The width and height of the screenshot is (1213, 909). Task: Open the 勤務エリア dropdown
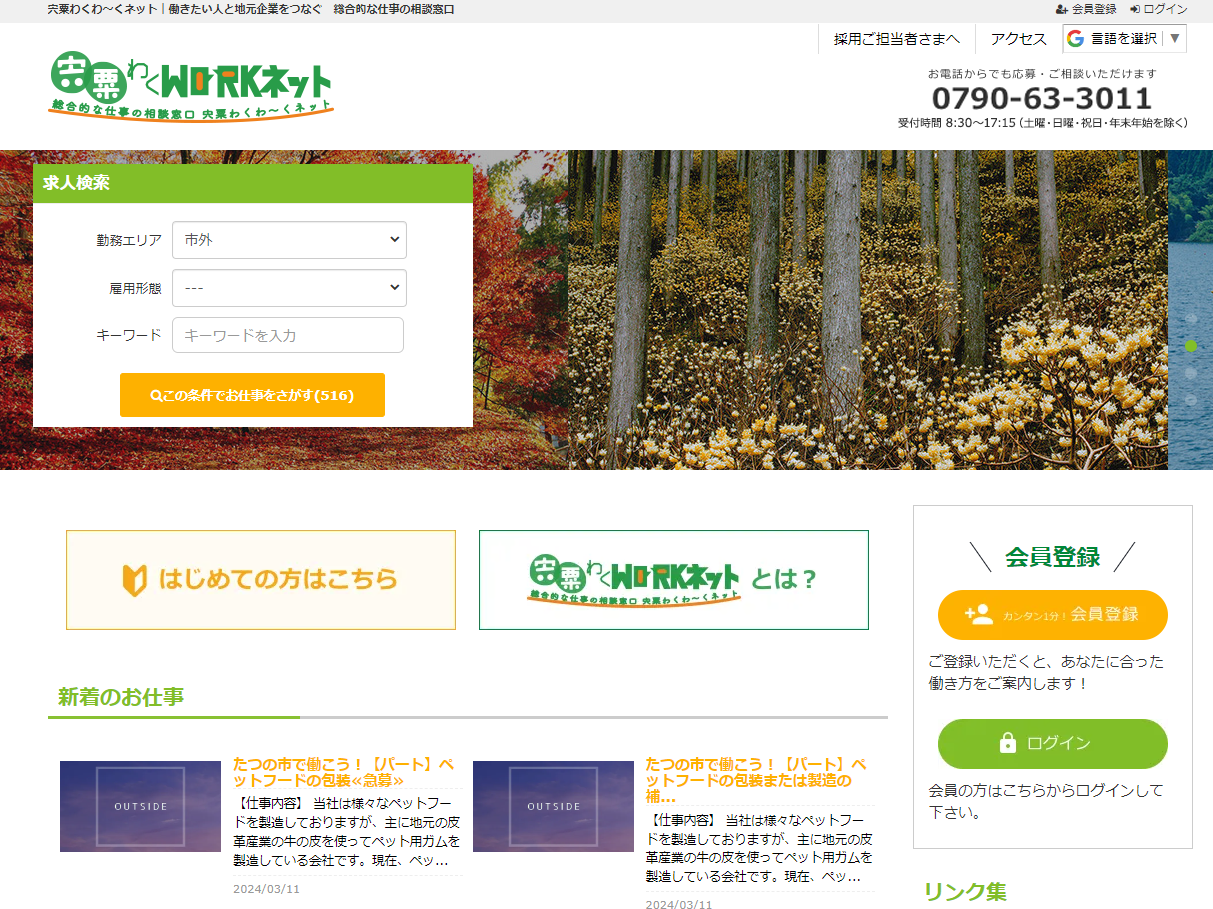click(289, 240)
